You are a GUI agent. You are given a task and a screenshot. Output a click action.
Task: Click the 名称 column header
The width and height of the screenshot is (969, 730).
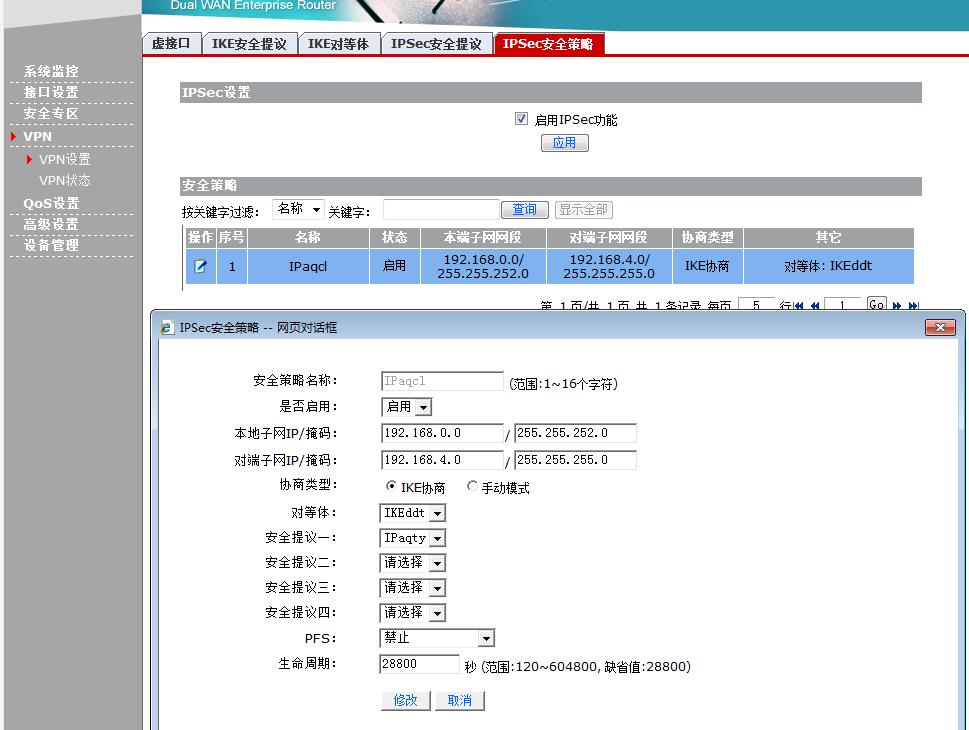(308, 238)
